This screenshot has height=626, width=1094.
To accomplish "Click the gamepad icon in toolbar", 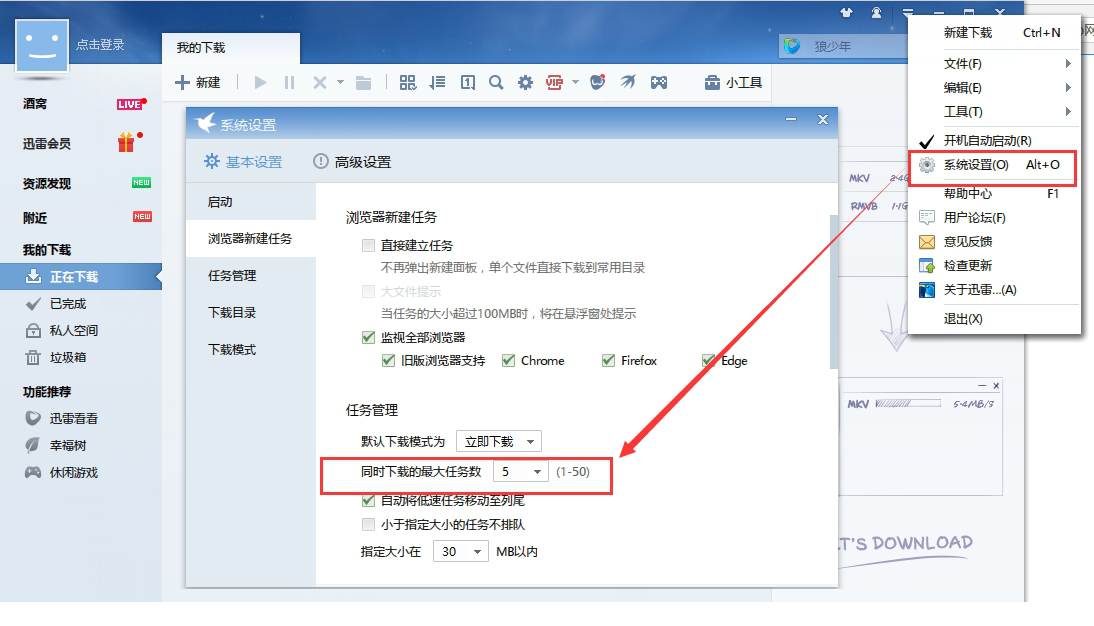I will point(659,83).
